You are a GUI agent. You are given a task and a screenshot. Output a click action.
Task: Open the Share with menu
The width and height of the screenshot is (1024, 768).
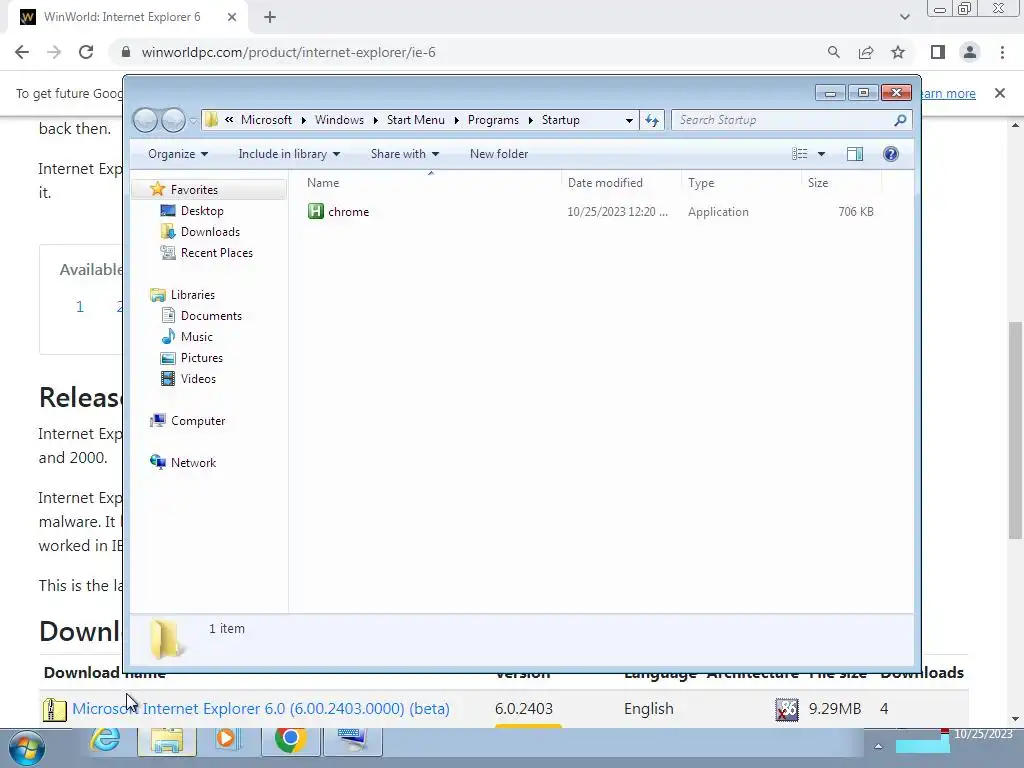405,153
